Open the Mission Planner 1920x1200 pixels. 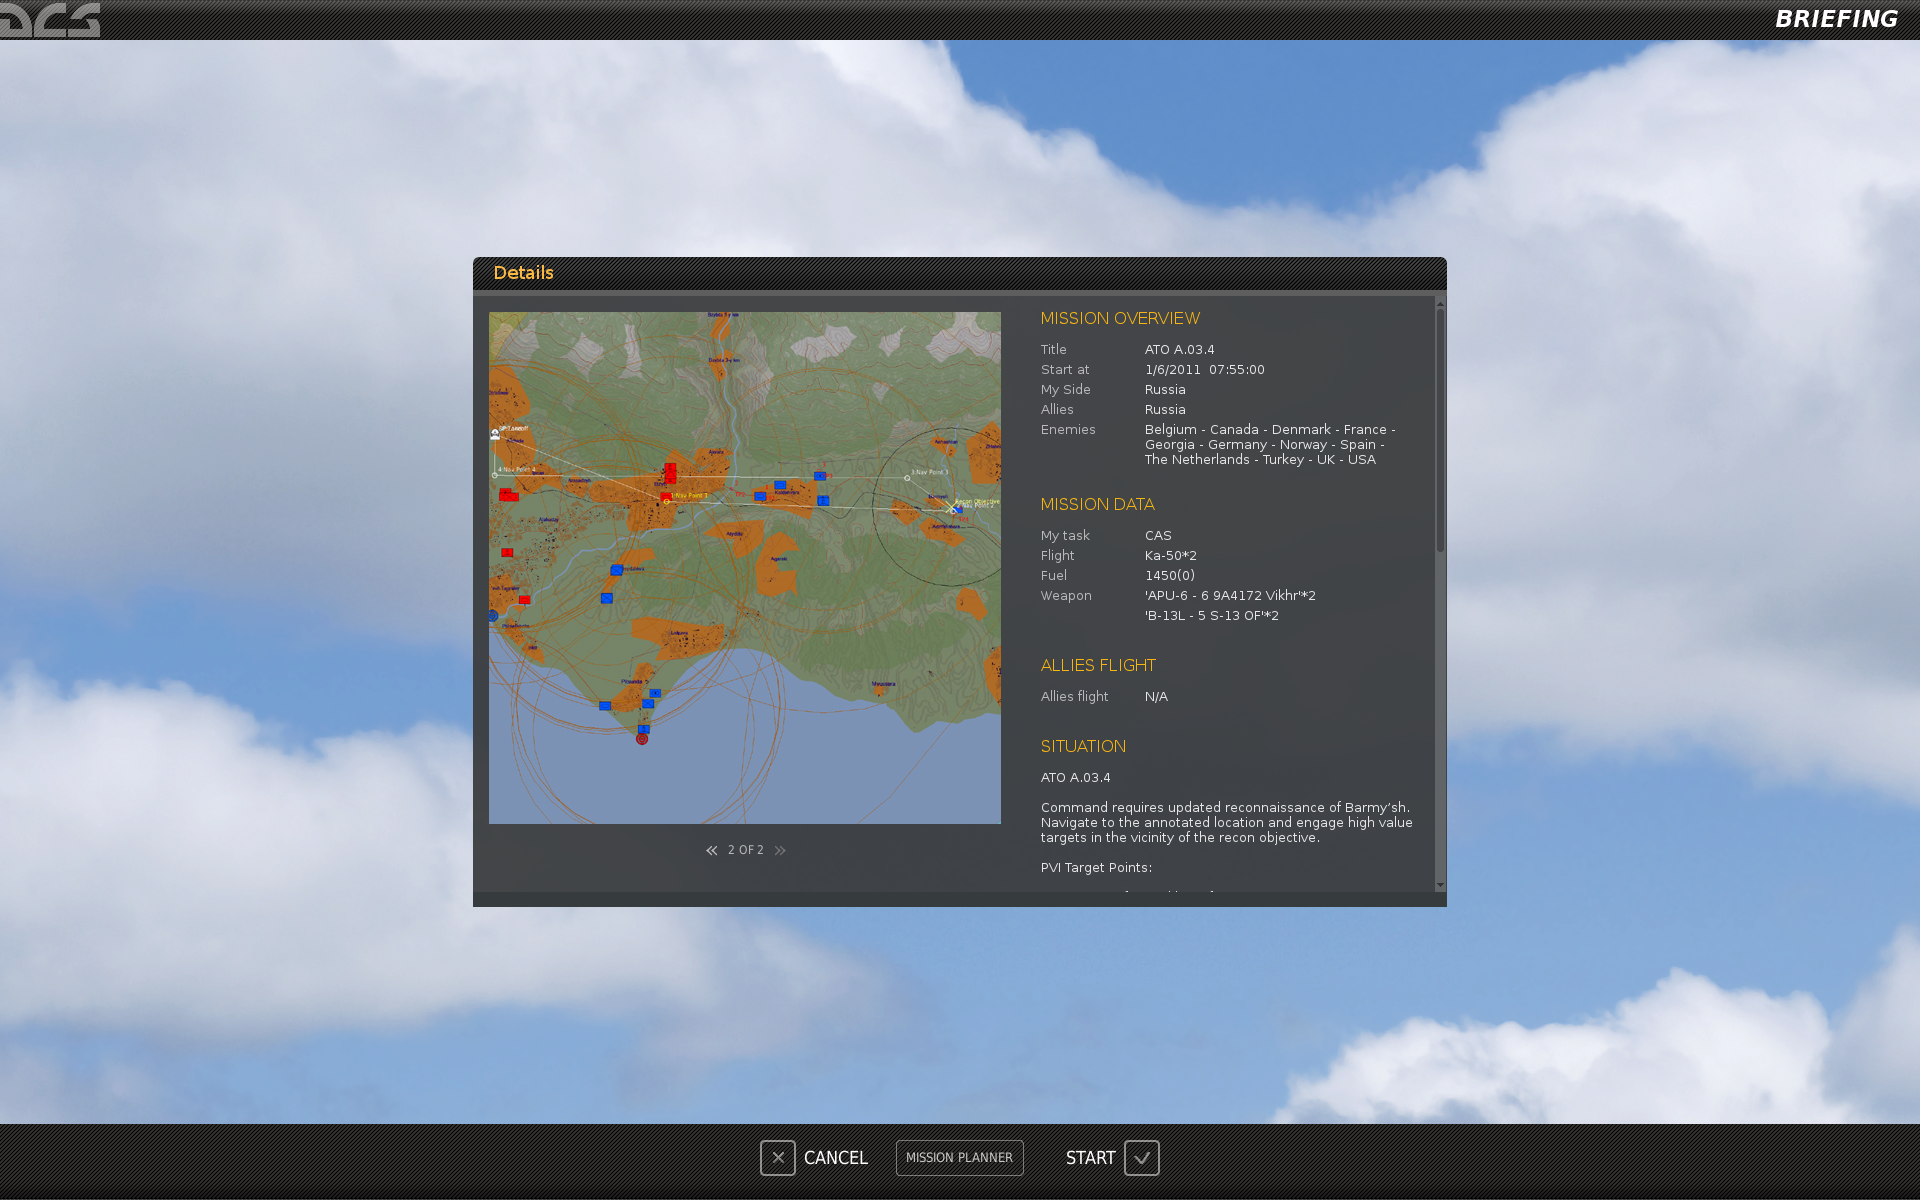pyautogui.click(x=959, y=1158)
